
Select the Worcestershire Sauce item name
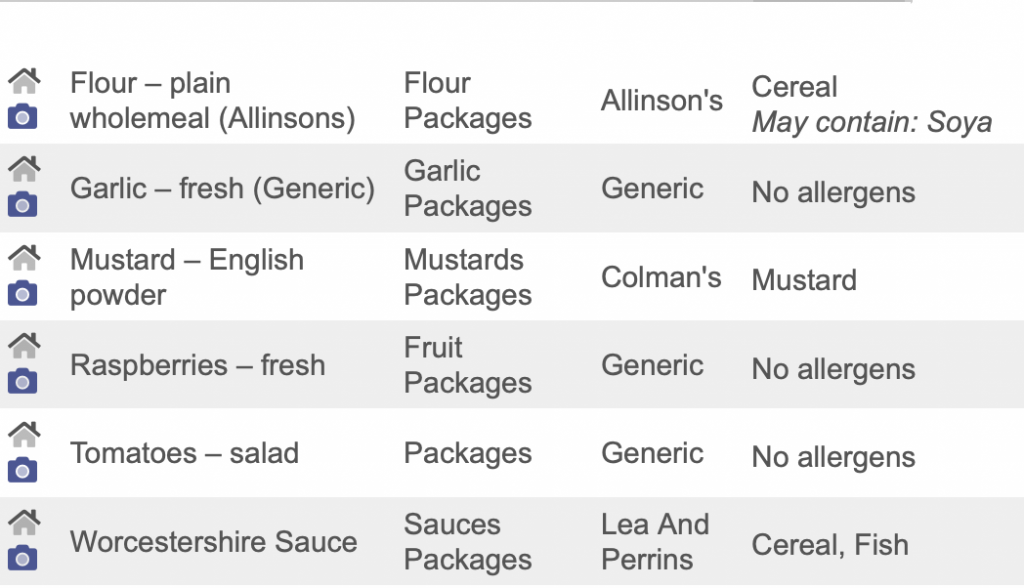click(214, 542)
